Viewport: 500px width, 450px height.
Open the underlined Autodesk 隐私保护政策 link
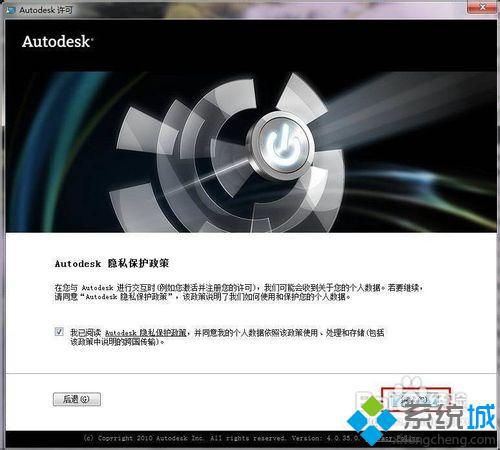(146, 333)
